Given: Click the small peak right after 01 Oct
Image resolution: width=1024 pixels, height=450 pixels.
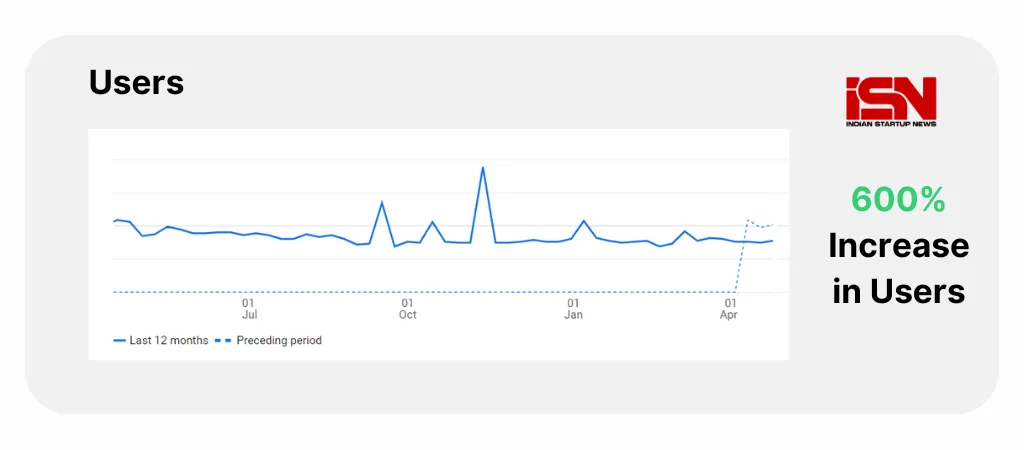Looking at the screenshot, I should point(432,222).
